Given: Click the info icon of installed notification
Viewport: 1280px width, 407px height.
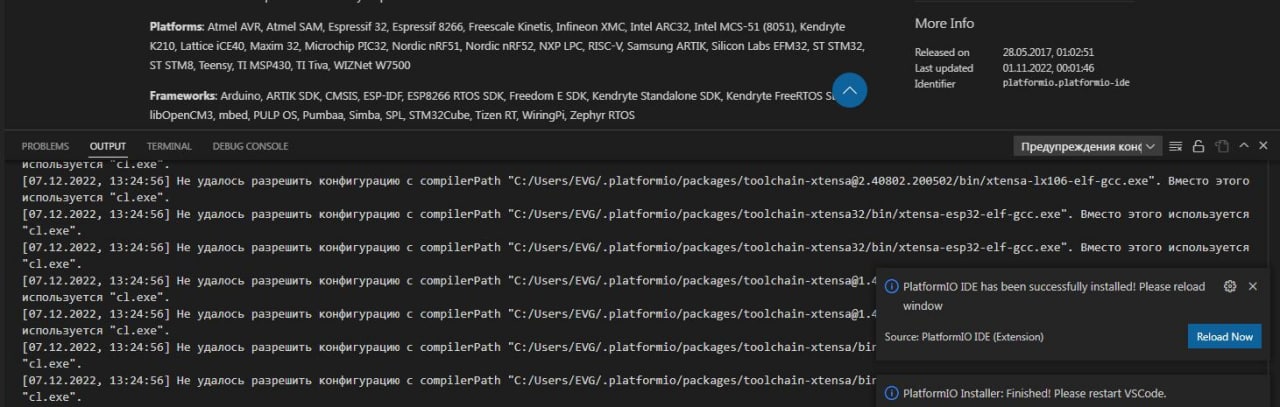Looking at the screenshot, I should [892, 287].
